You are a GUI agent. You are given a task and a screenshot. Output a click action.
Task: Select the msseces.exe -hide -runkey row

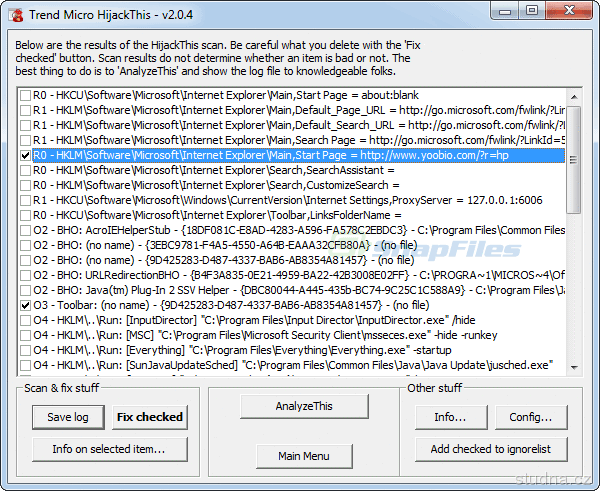[265, 335]
